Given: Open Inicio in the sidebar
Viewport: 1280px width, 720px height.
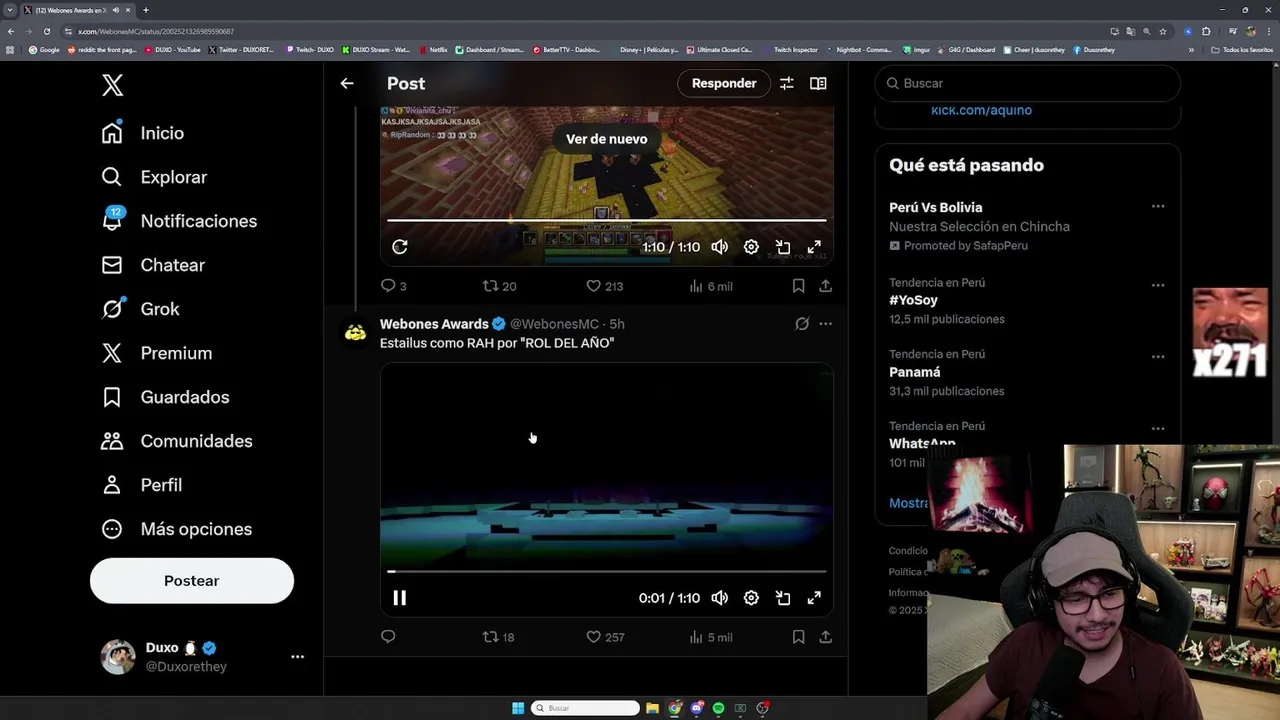Looking at the screenshot, I should click(143, 133).
